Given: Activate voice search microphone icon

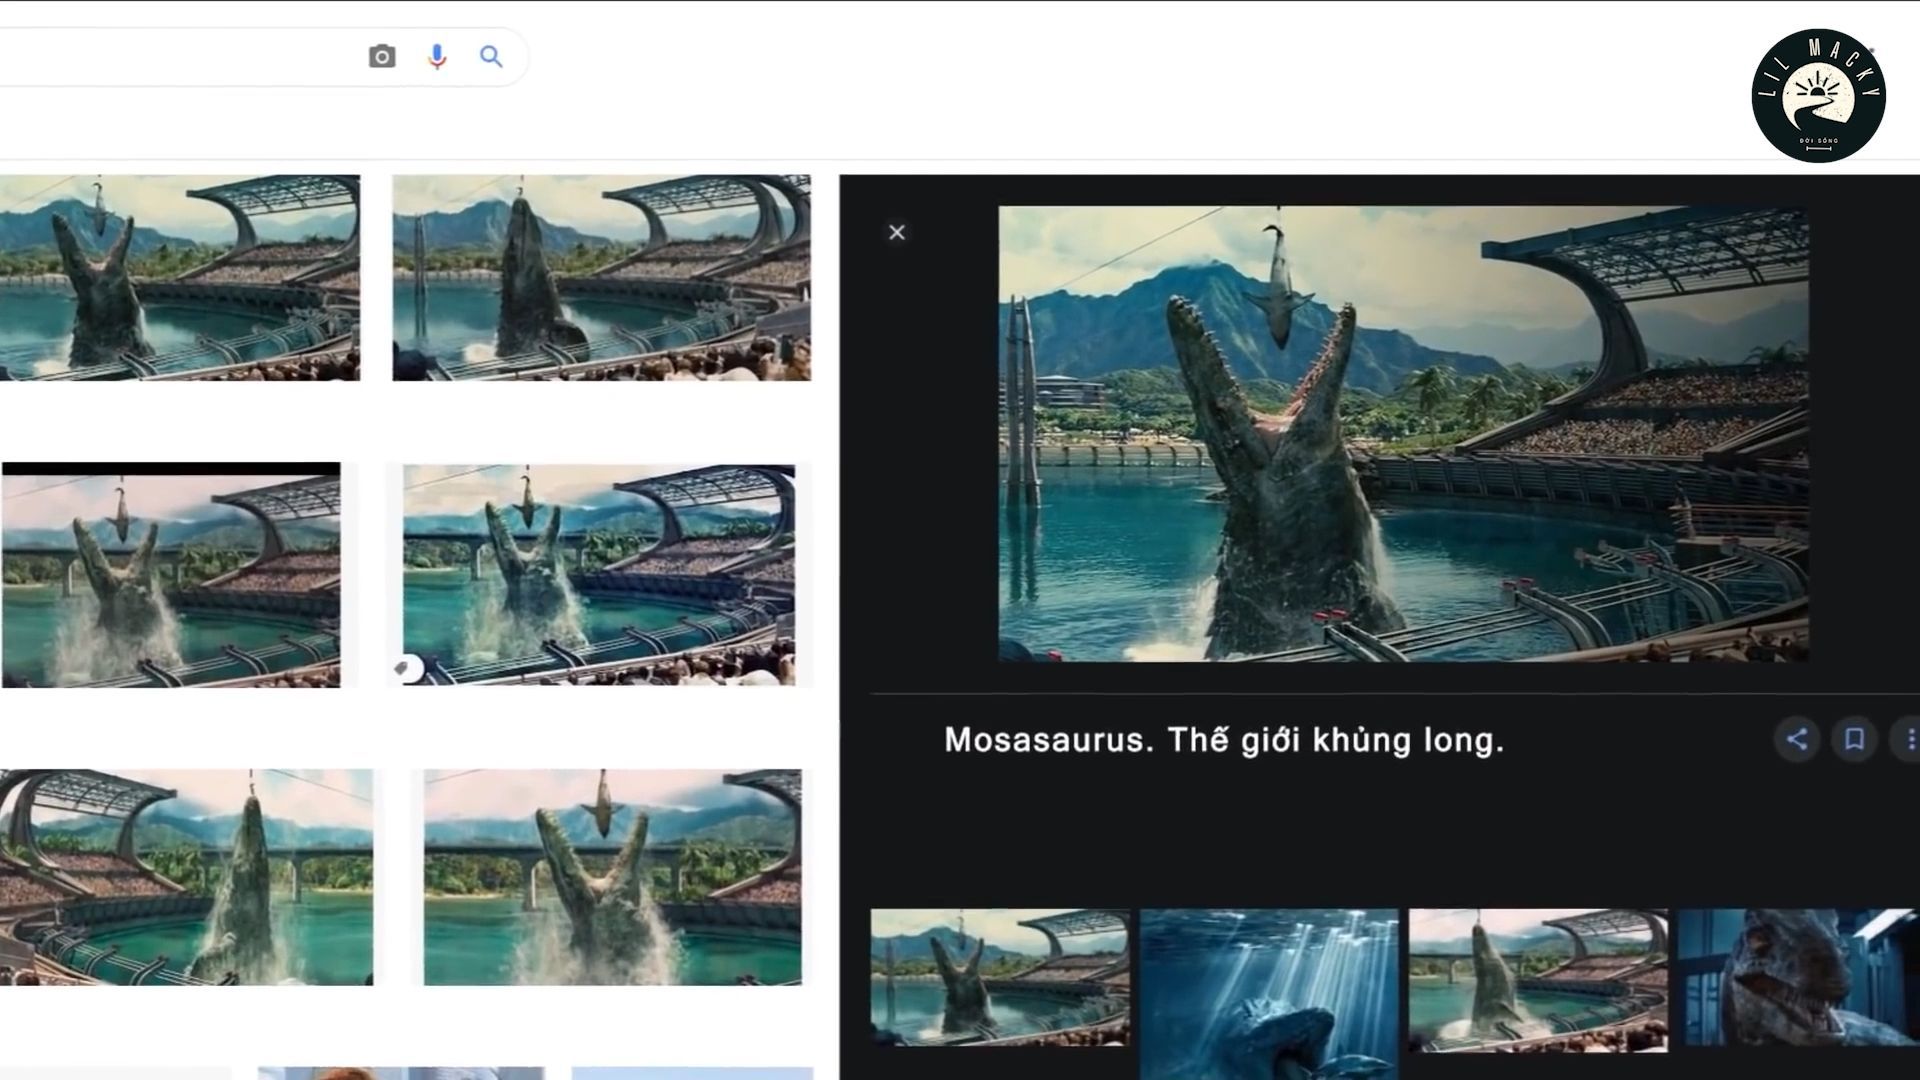Looking at the screenshot, I should point(436,57).
